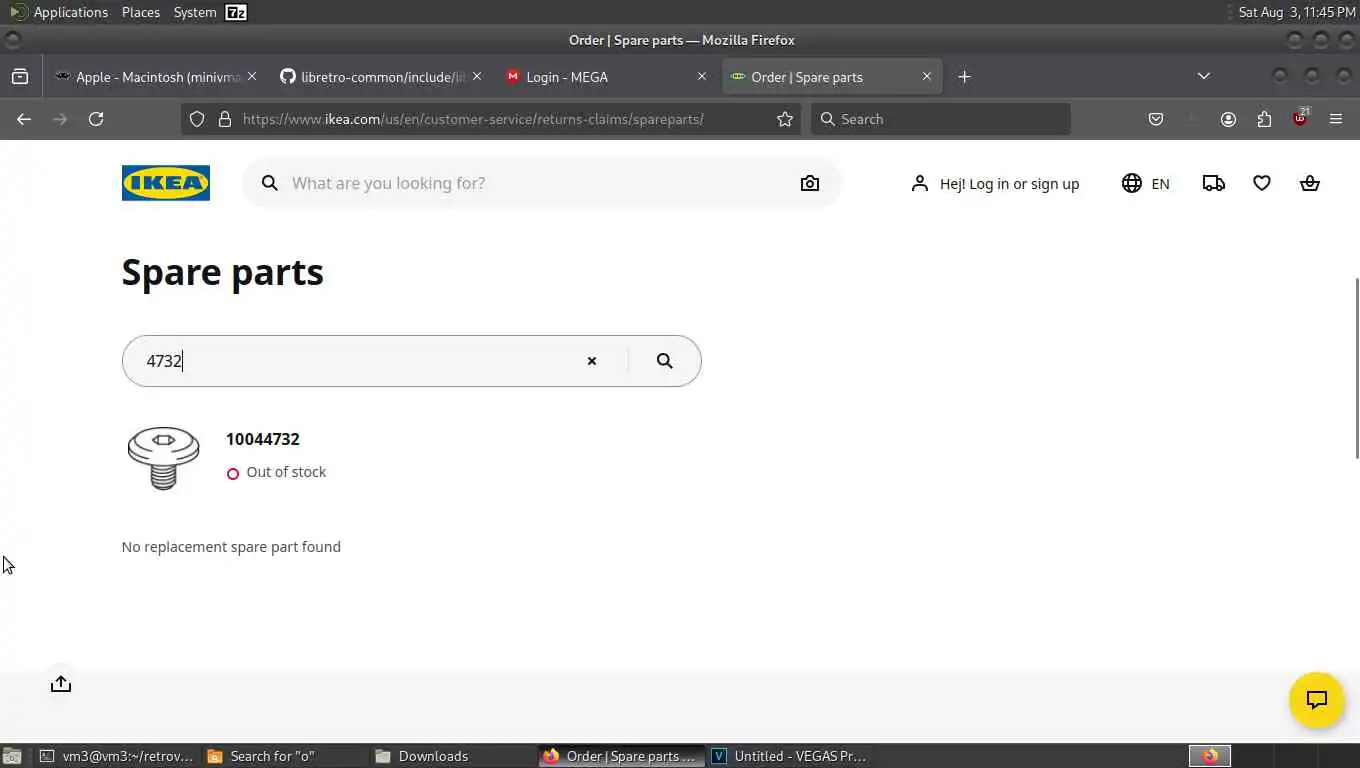View site info via padlock icon
This screenshot has width=1360, height=768.
[x=224, y=119]
